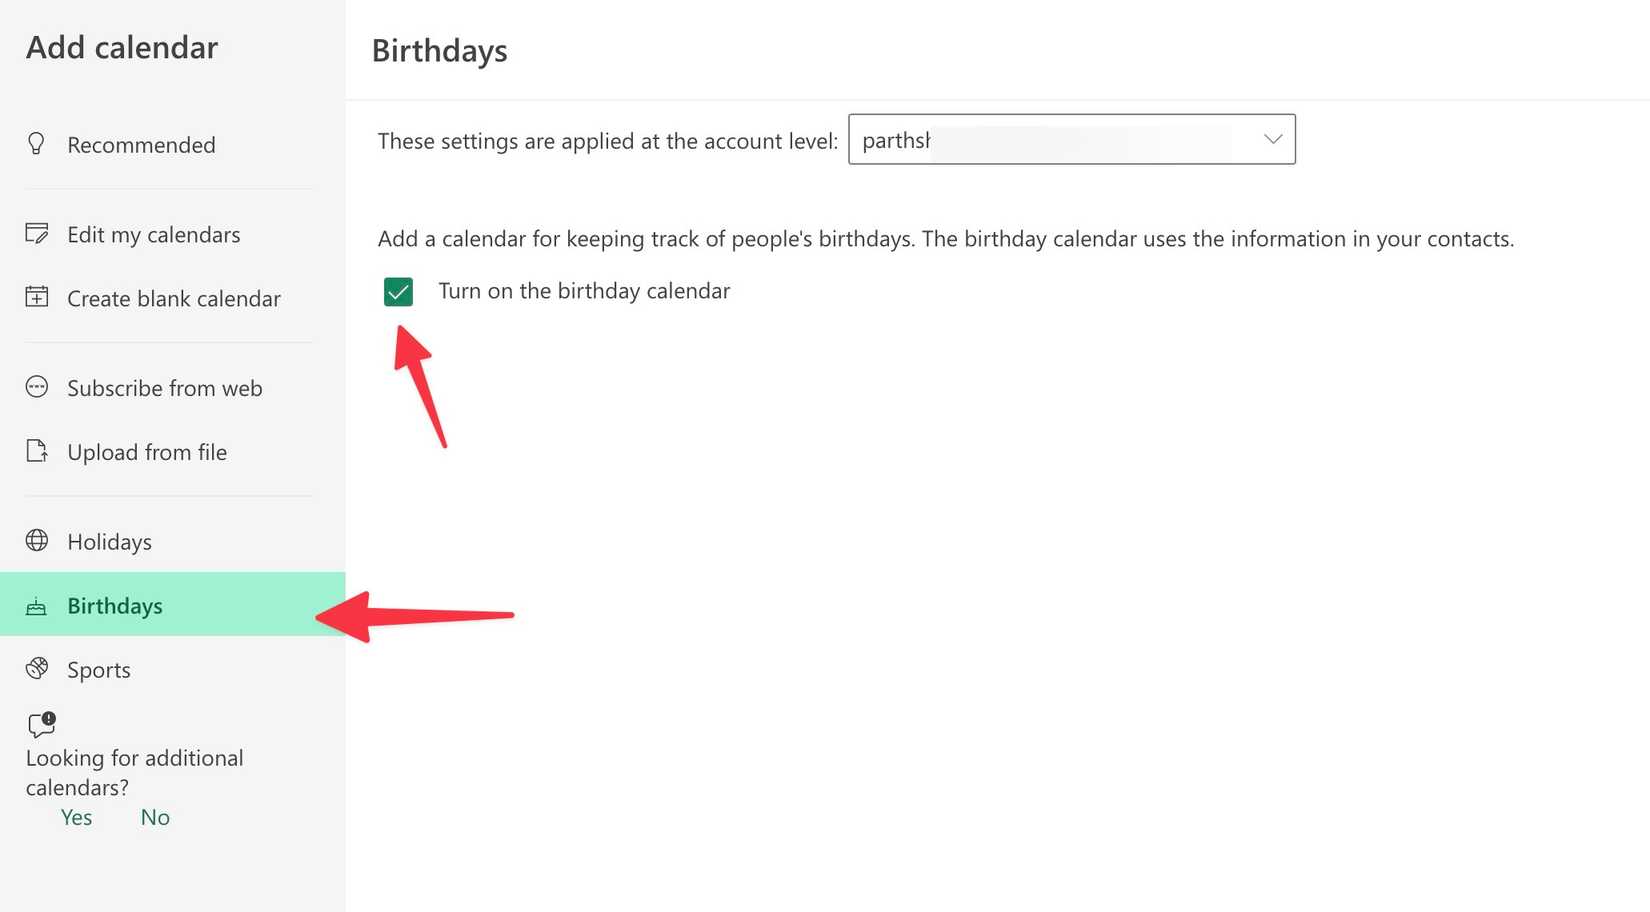Select the Subscribe from web icon

point(36,388)
